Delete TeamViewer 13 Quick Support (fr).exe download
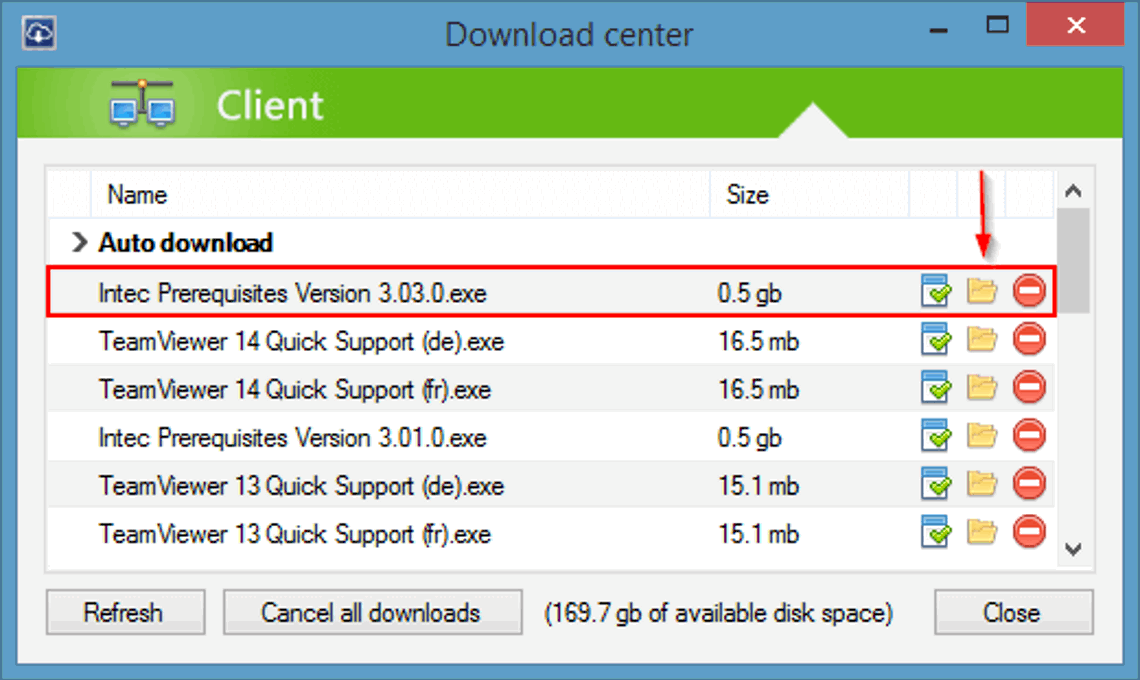Image resolution: width=1140 pixels, height=680 pixels. (x=1029, y=532)
